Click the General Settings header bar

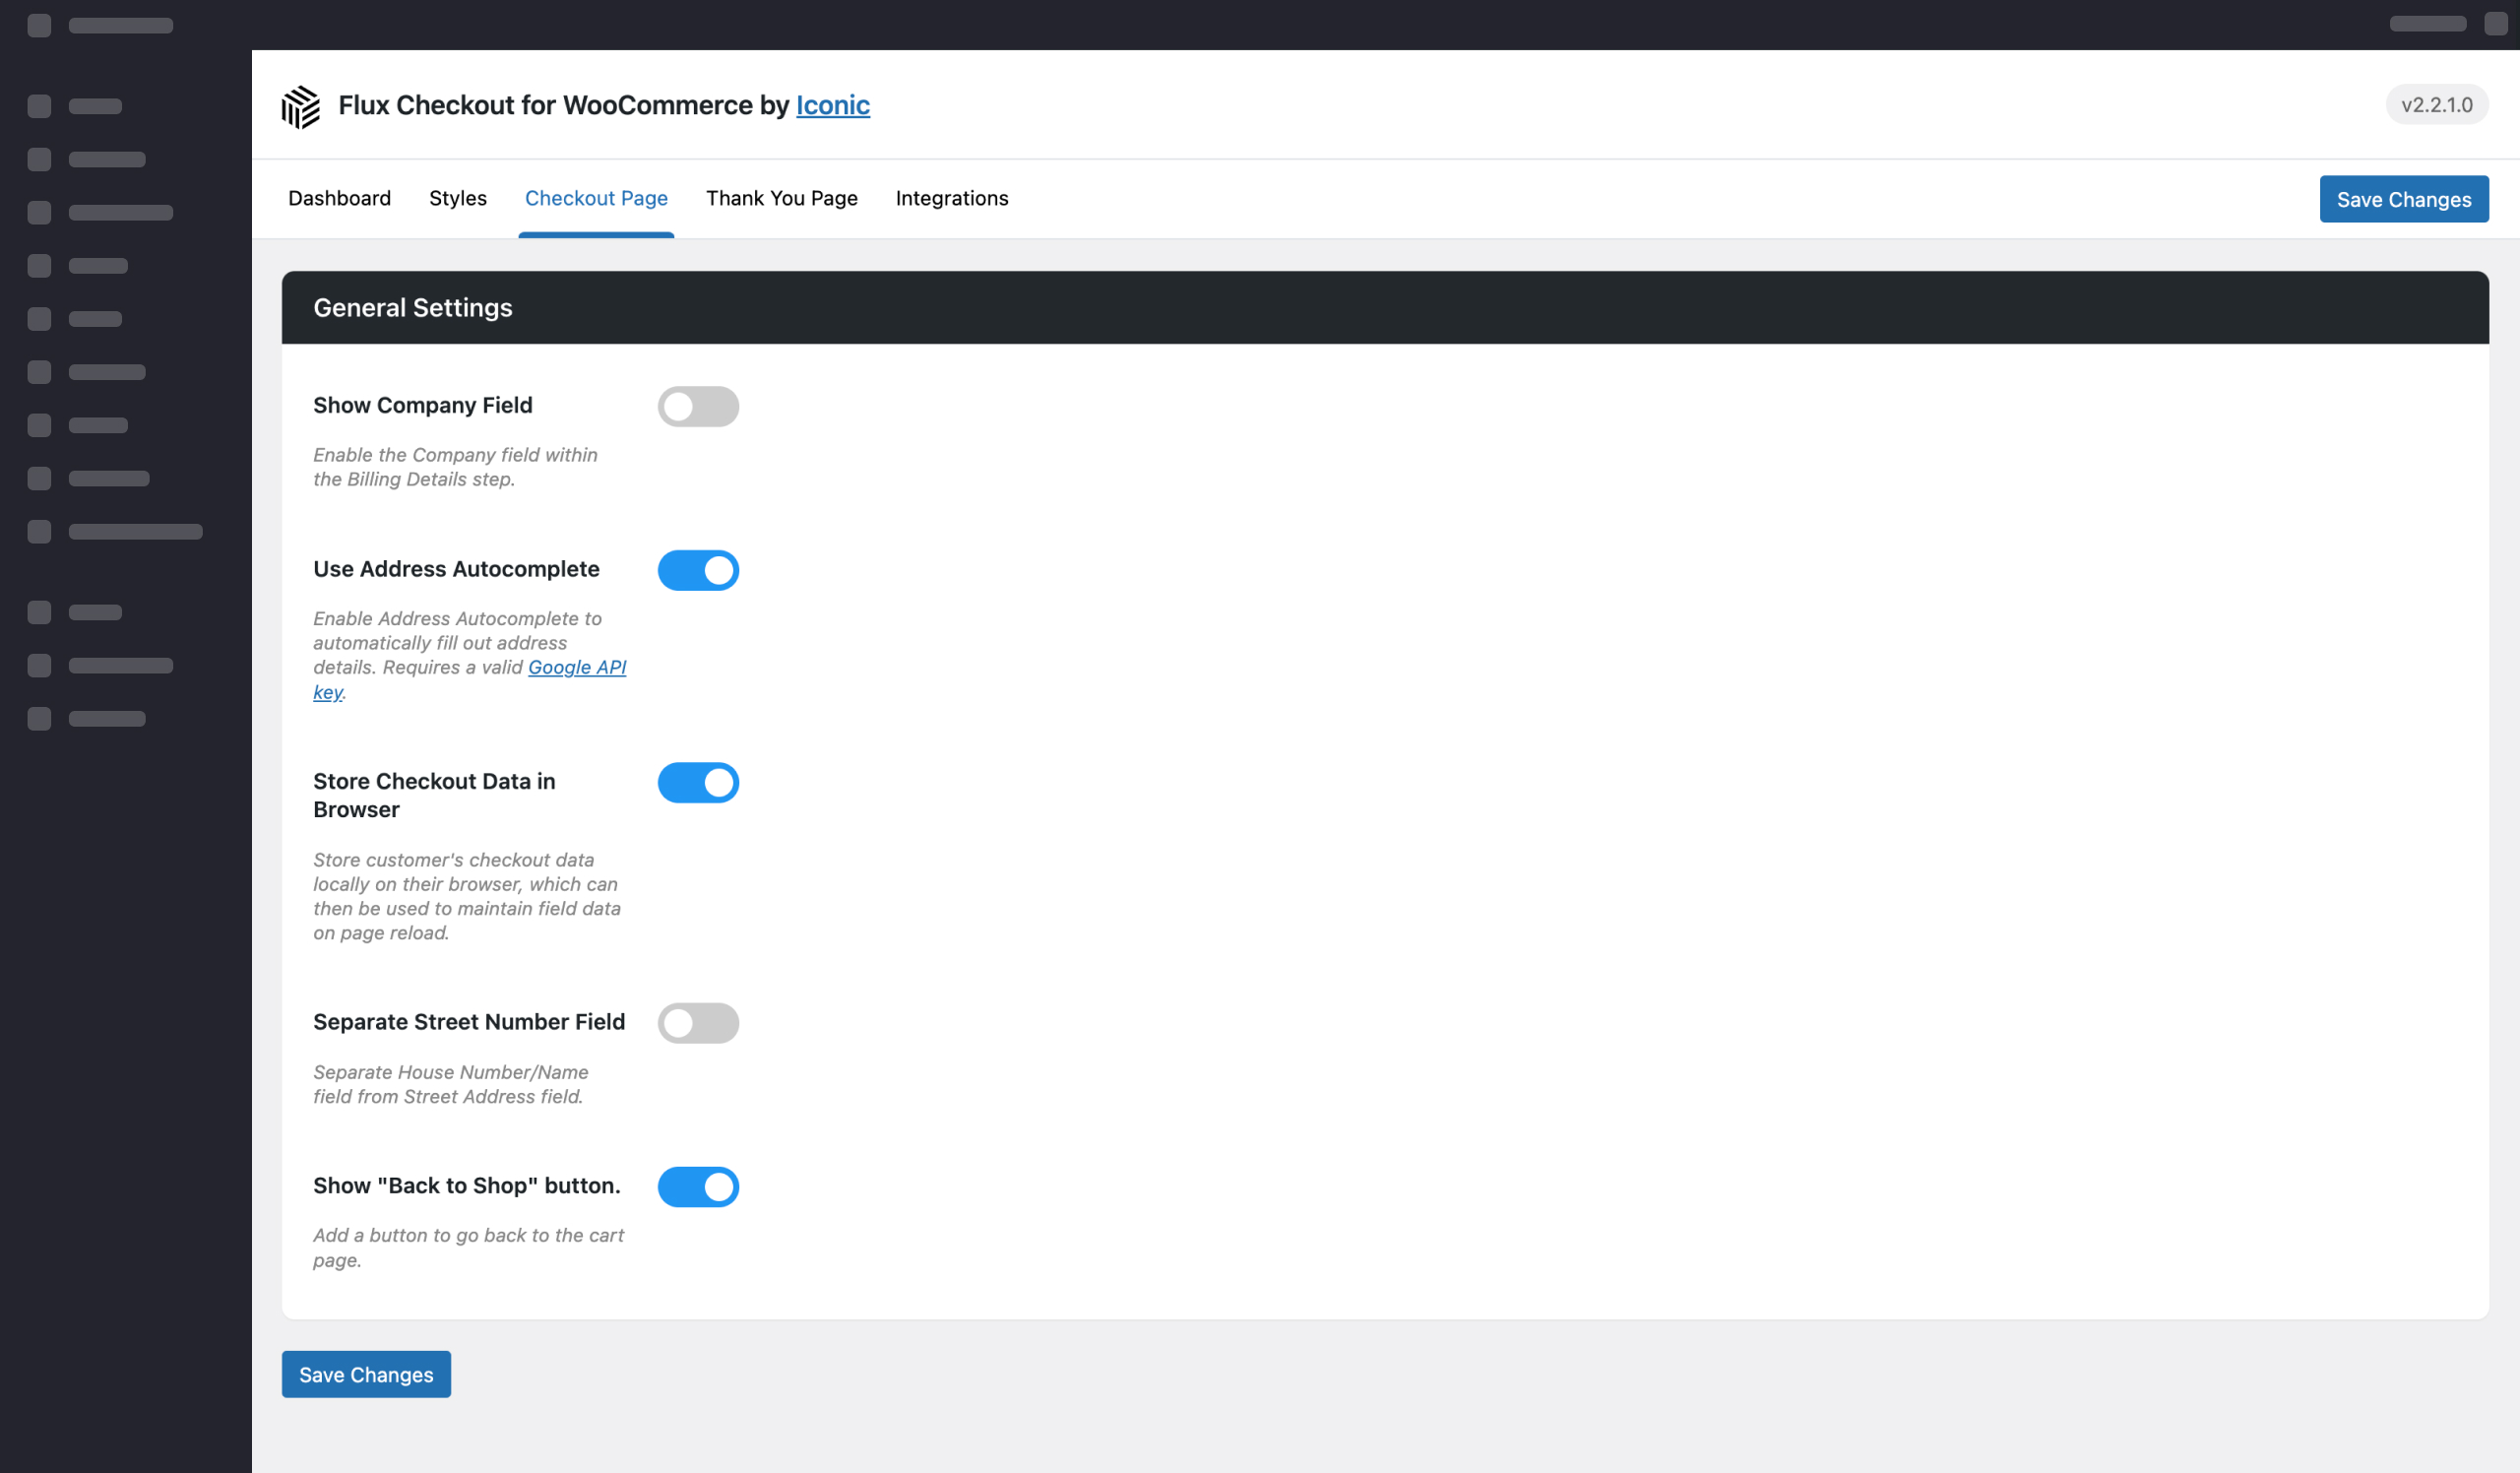click(412, 307)
